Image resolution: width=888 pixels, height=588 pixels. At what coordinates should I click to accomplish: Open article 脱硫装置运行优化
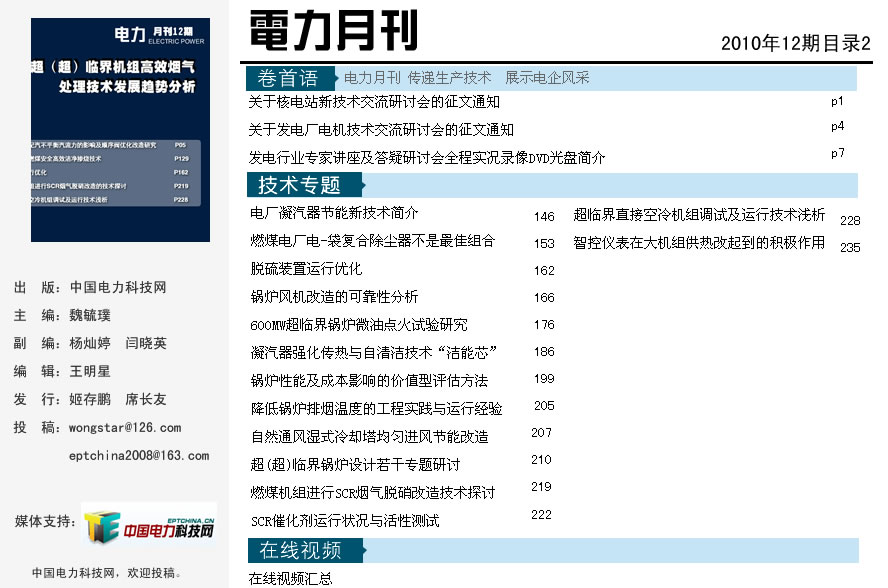pyautogui.click(x=306, y=269)
